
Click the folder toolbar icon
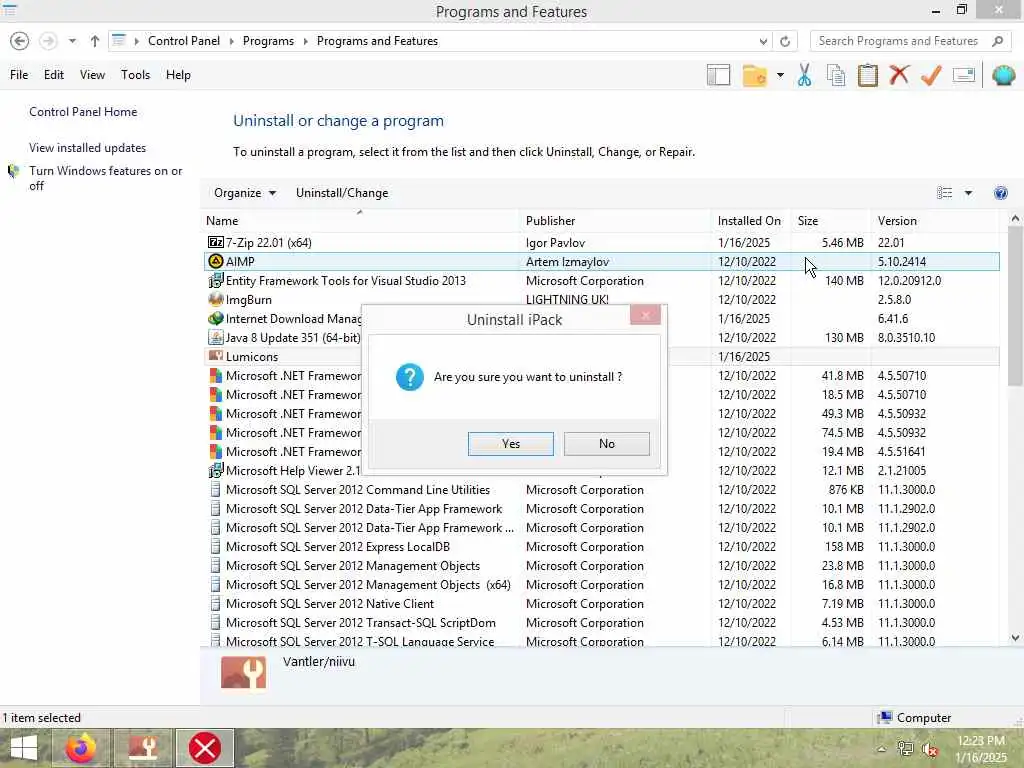(755, 75)
